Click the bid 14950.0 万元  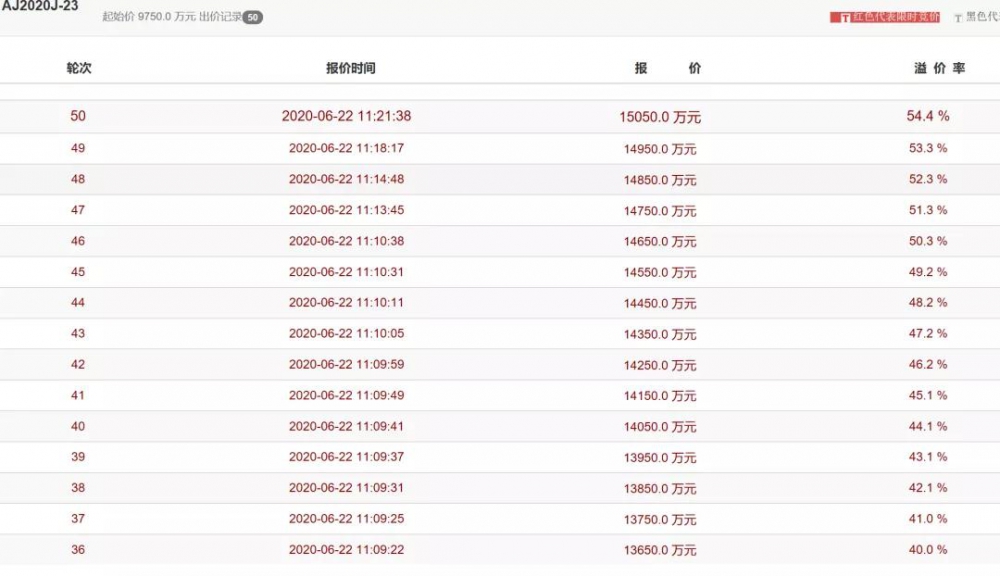(x=660, y=149)
